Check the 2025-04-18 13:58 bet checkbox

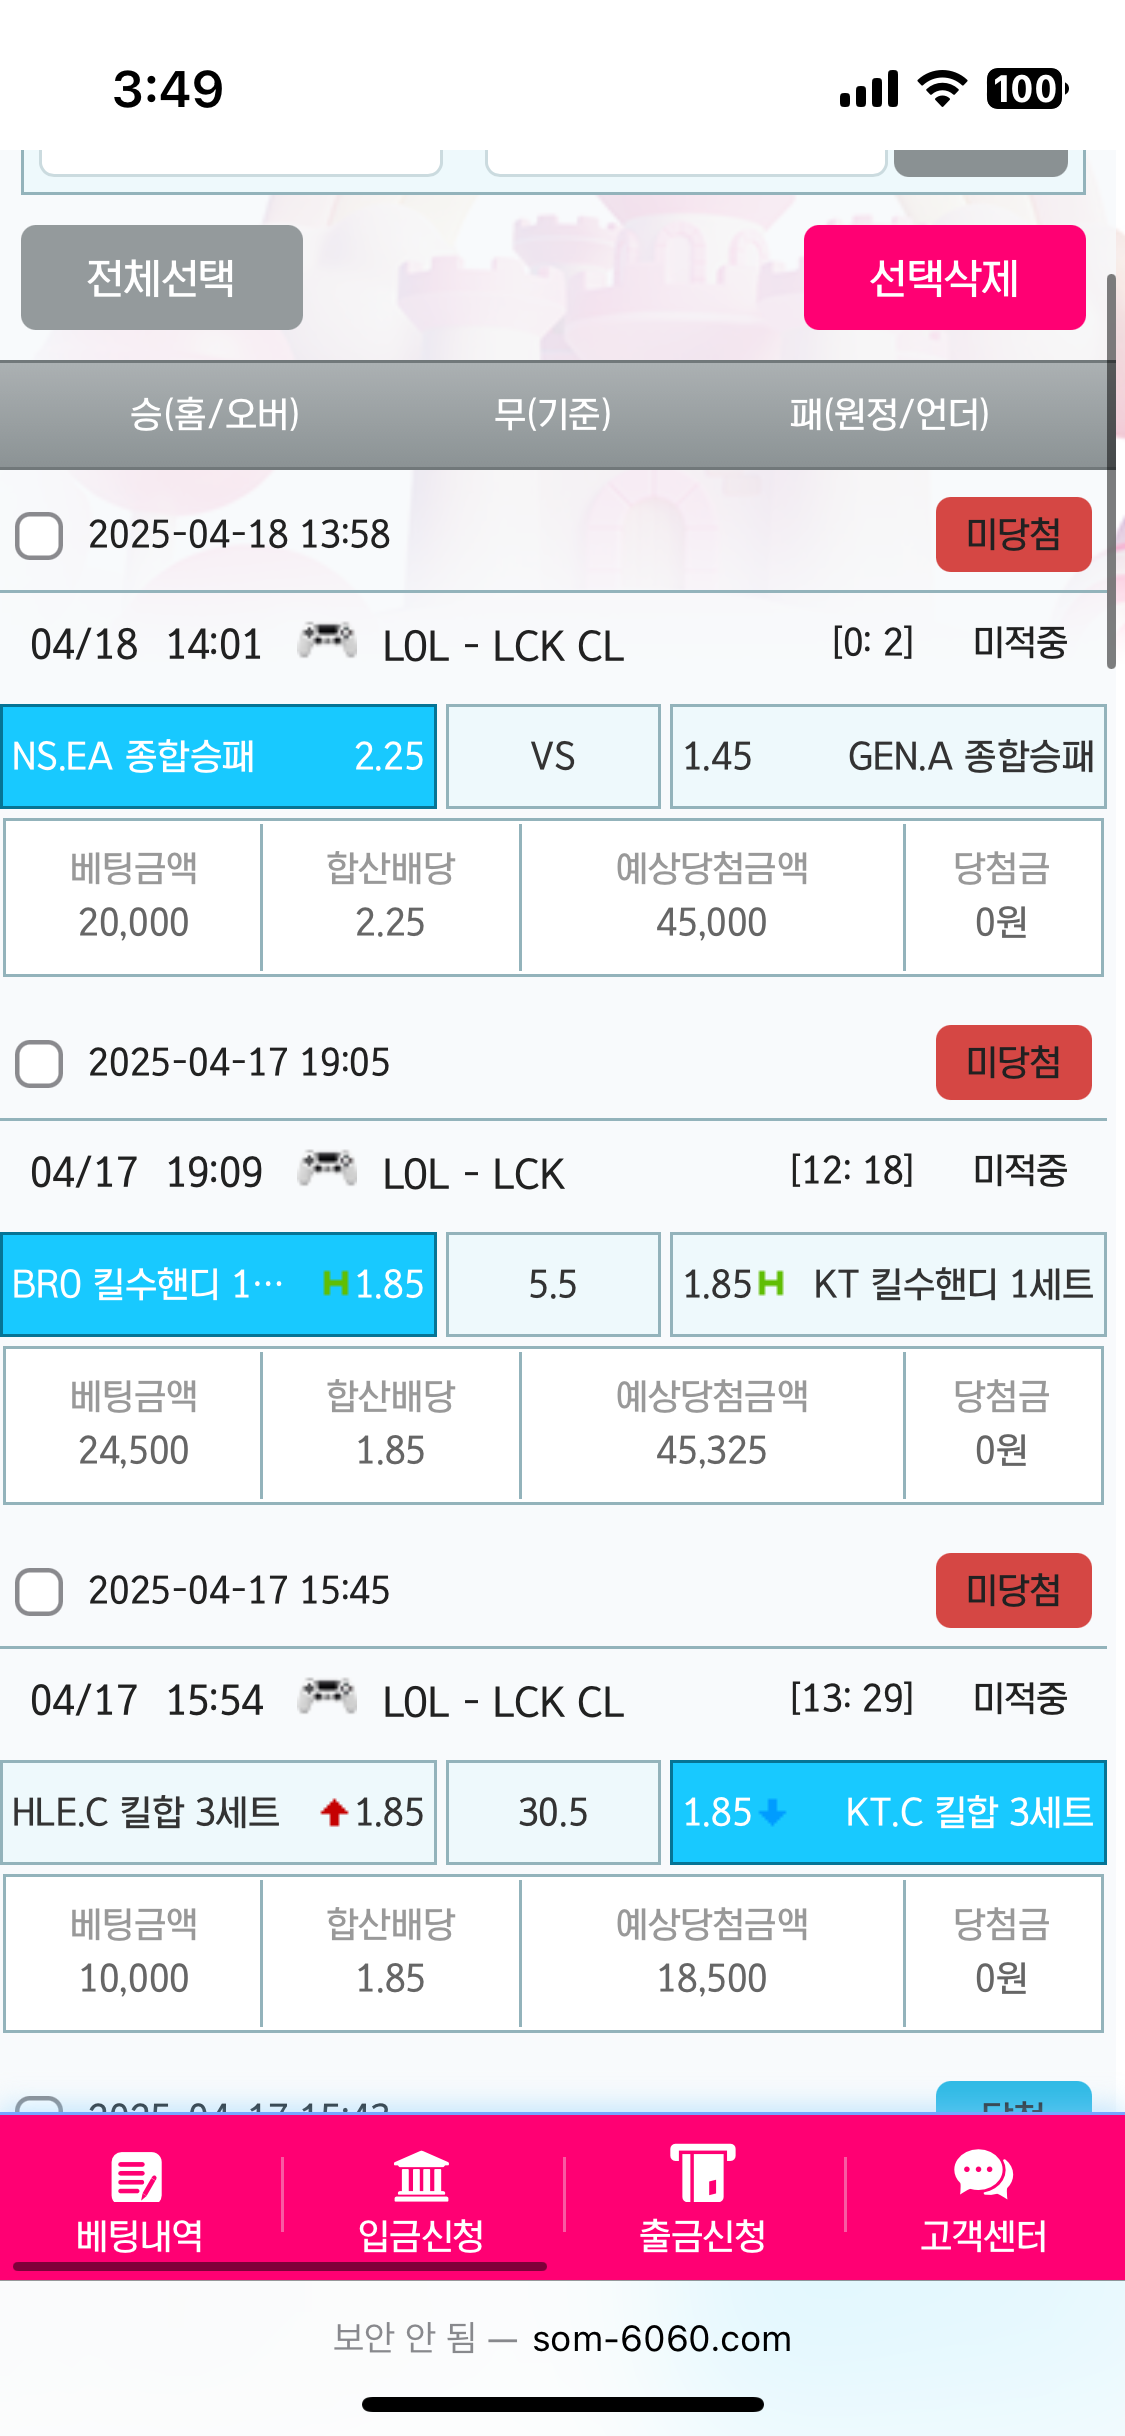pos(39,536)
